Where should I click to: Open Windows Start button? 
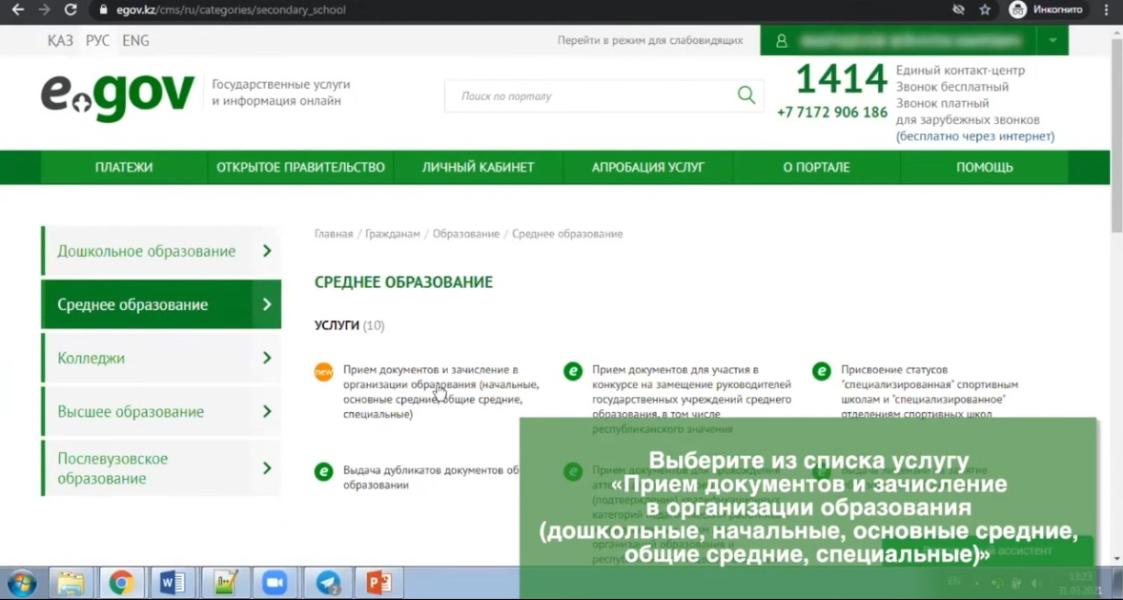pyautogui.click(x=21, y=583)
